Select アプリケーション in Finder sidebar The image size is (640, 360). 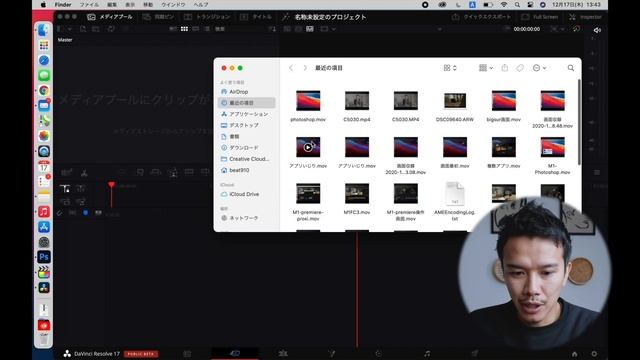coord(247,114)
